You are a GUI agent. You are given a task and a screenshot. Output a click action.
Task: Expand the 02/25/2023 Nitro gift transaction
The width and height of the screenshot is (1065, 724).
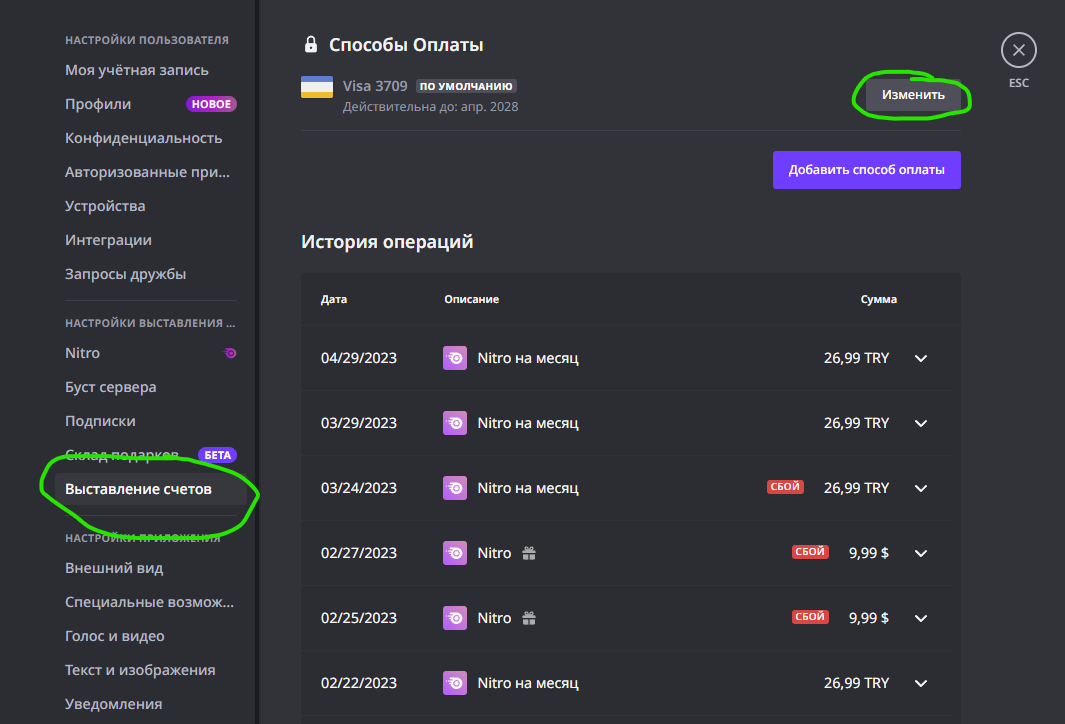[x=920, y=618]
